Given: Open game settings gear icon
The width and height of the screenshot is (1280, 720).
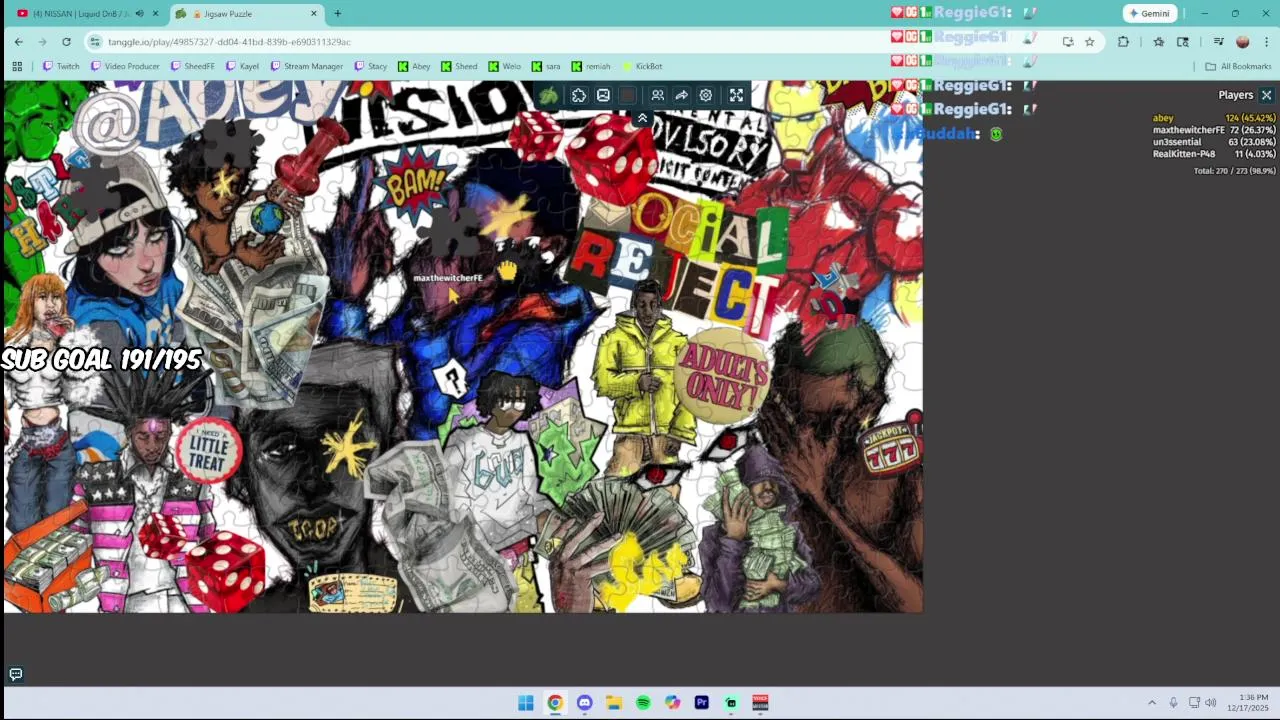Looking at the screenshot, I should tap(706, 95).
